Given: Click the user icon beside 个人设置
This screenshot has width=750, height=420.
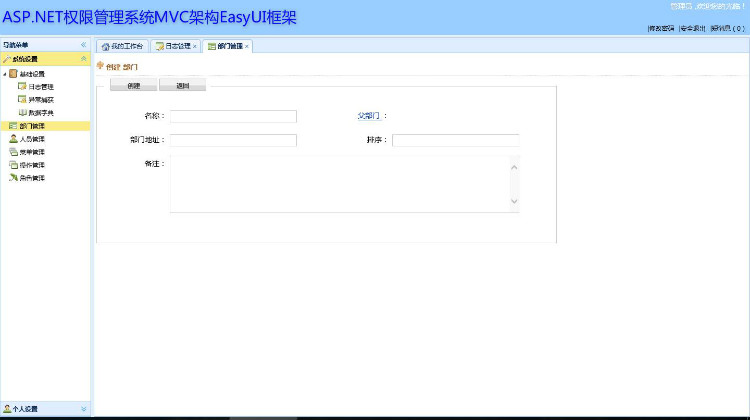Looking at the screenshot, I should pos(7,409).
